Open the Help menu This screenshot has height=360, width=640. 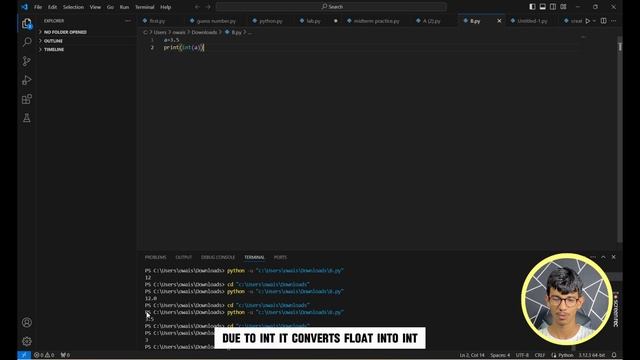click(165, 7)
